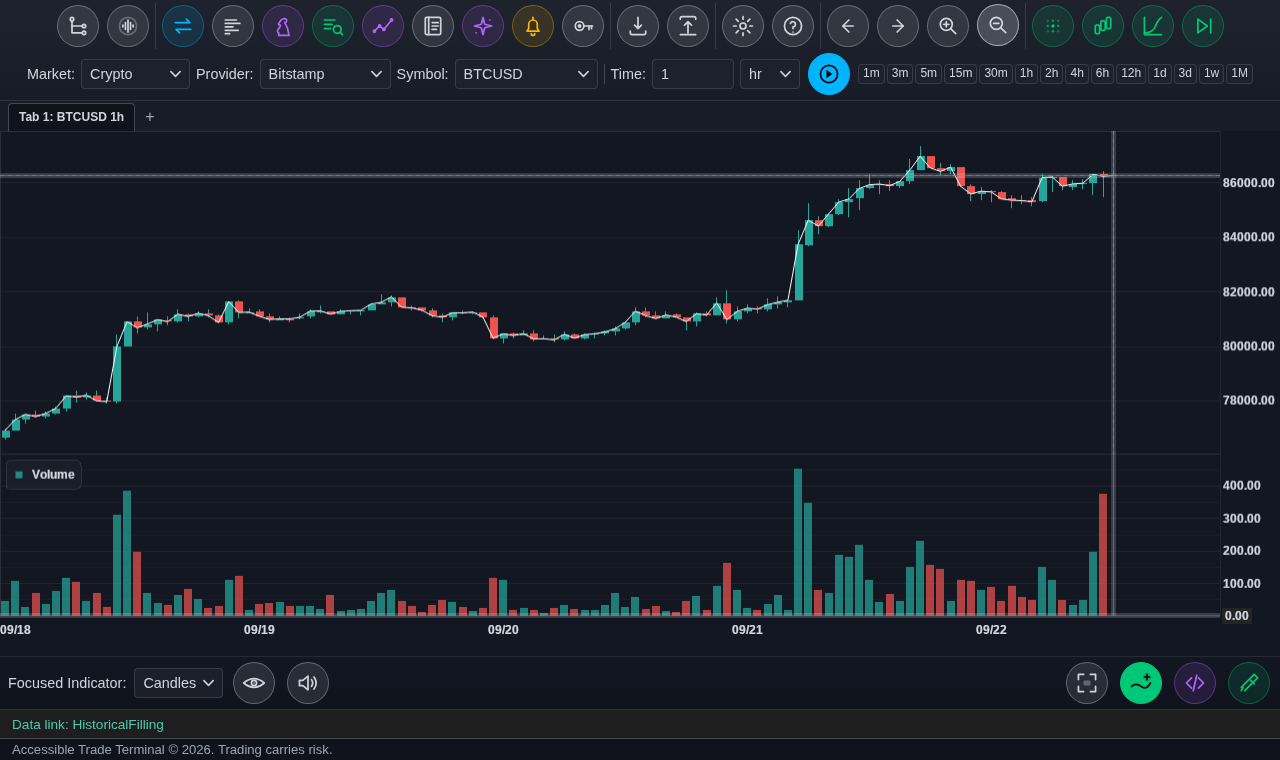
Task: Click the green skip-to-end icon
Action: point(1203,26)
